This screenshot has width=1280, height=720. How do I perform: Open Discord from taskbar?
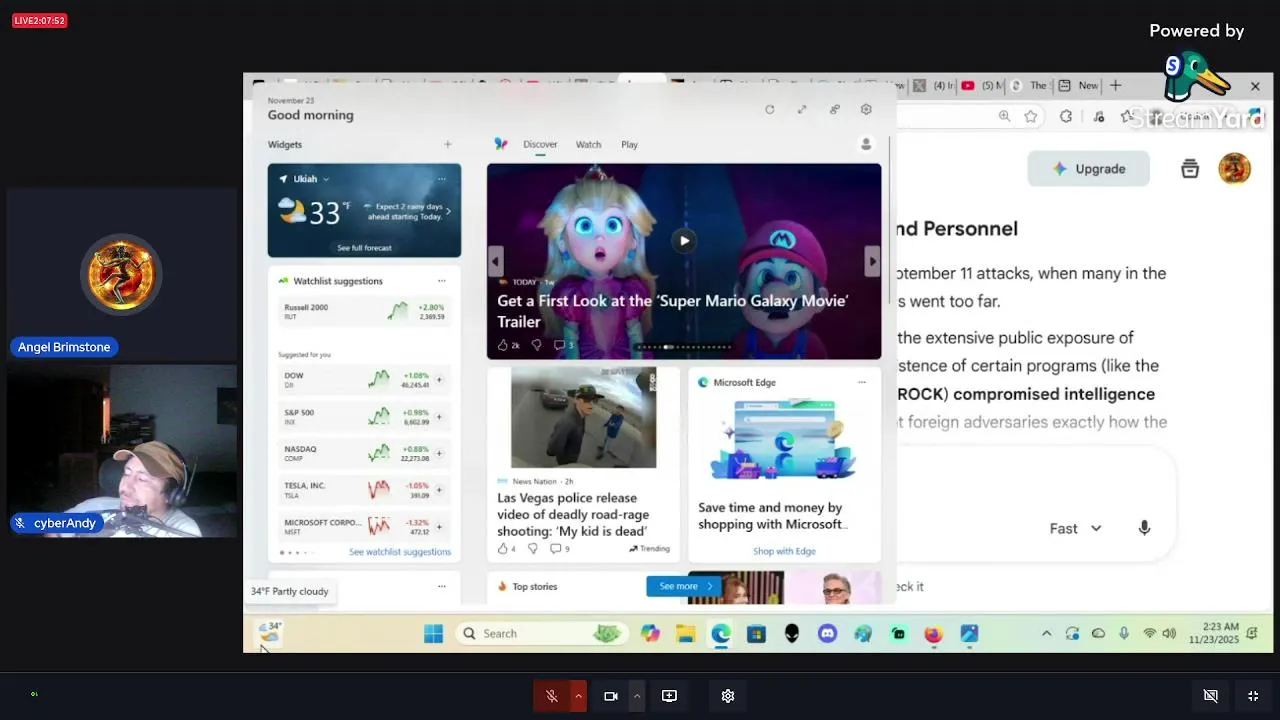tap(827, 633)
